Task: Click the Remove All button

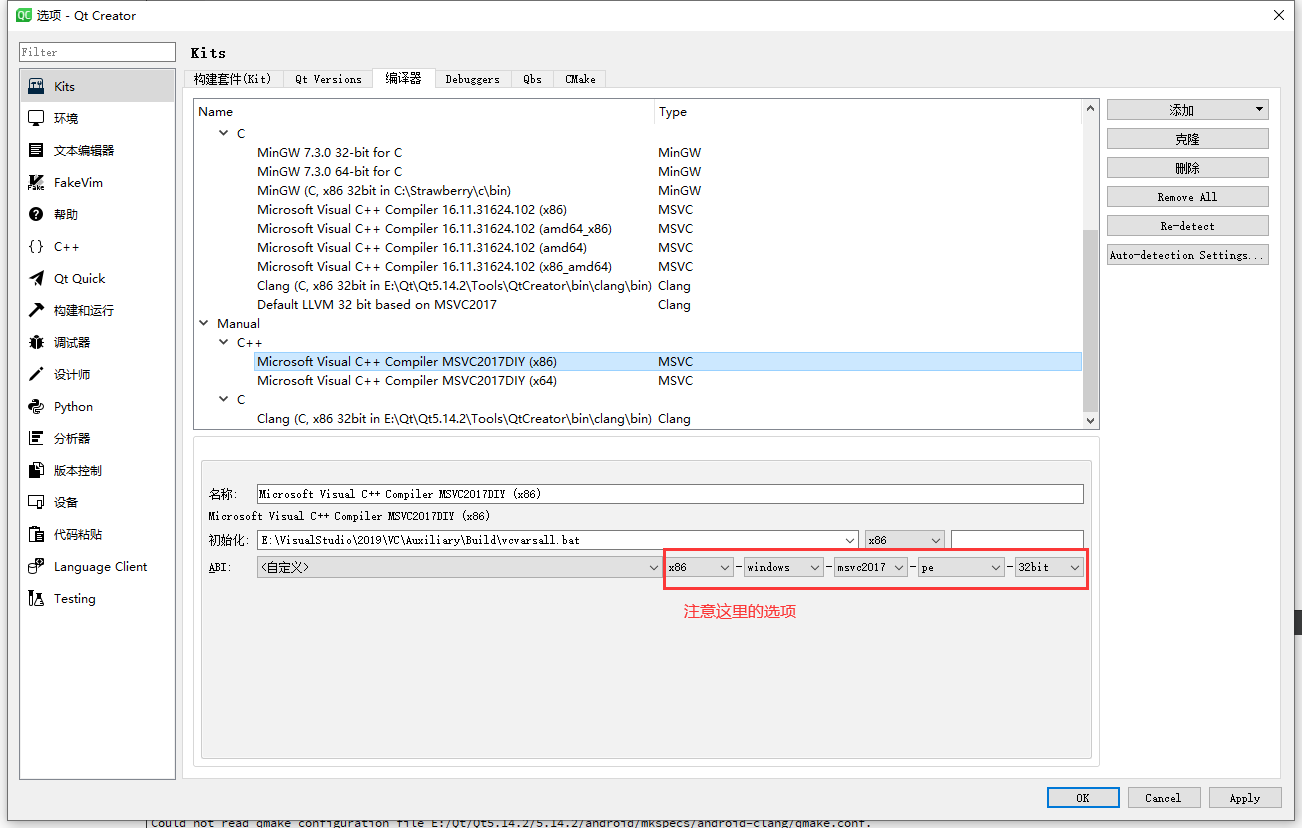Action: pos(1187,197)
